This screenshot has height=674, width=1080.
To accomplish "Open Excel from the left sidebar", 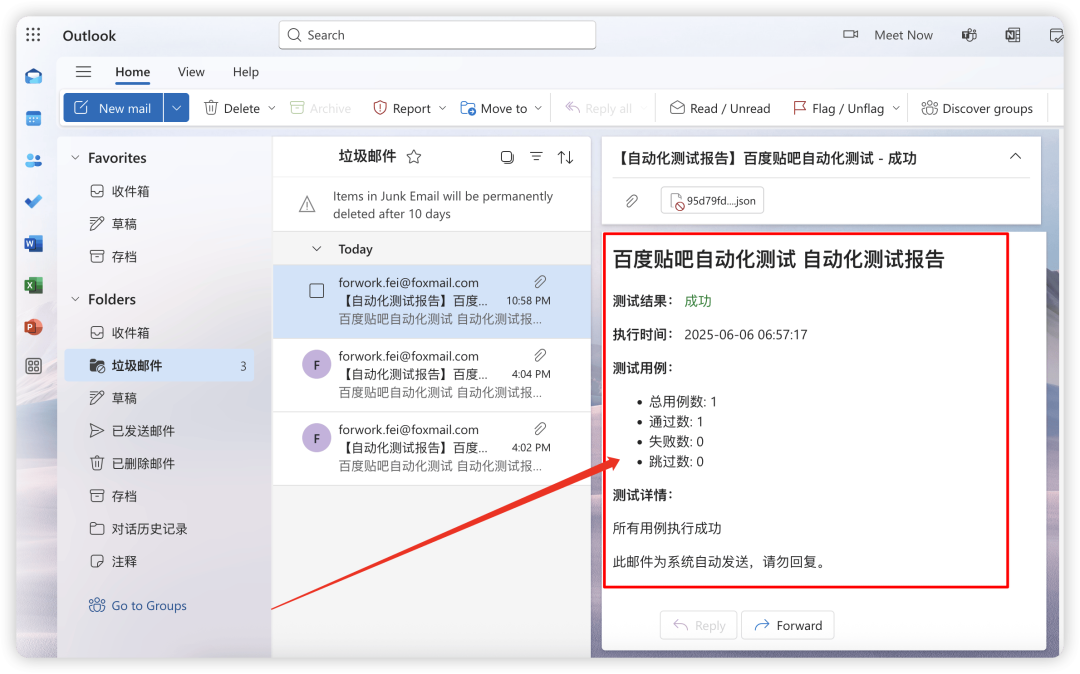I will click(x=33, y=285).
